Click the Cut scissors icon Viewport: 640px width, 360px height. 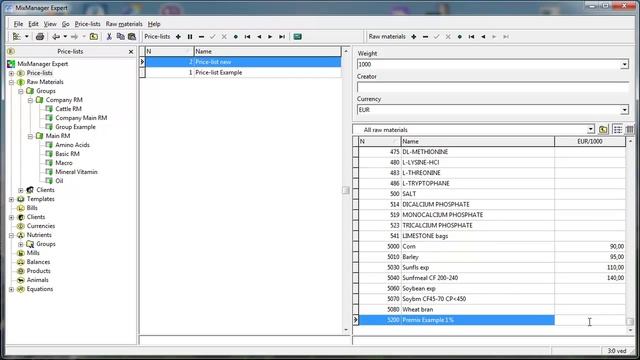[x=109, y=37]
